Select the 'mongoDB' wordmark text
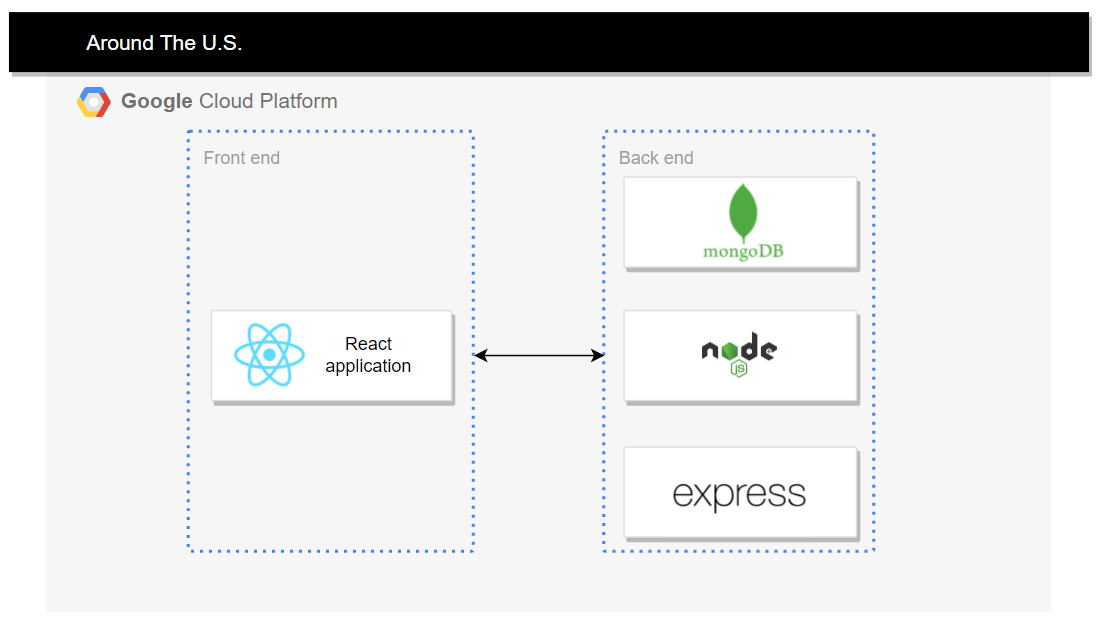This screenshot has width=1099, height=622. pos(743,252)
